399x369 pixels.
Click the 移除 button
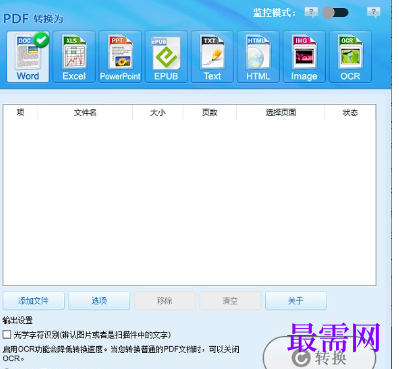click(165, 301)
